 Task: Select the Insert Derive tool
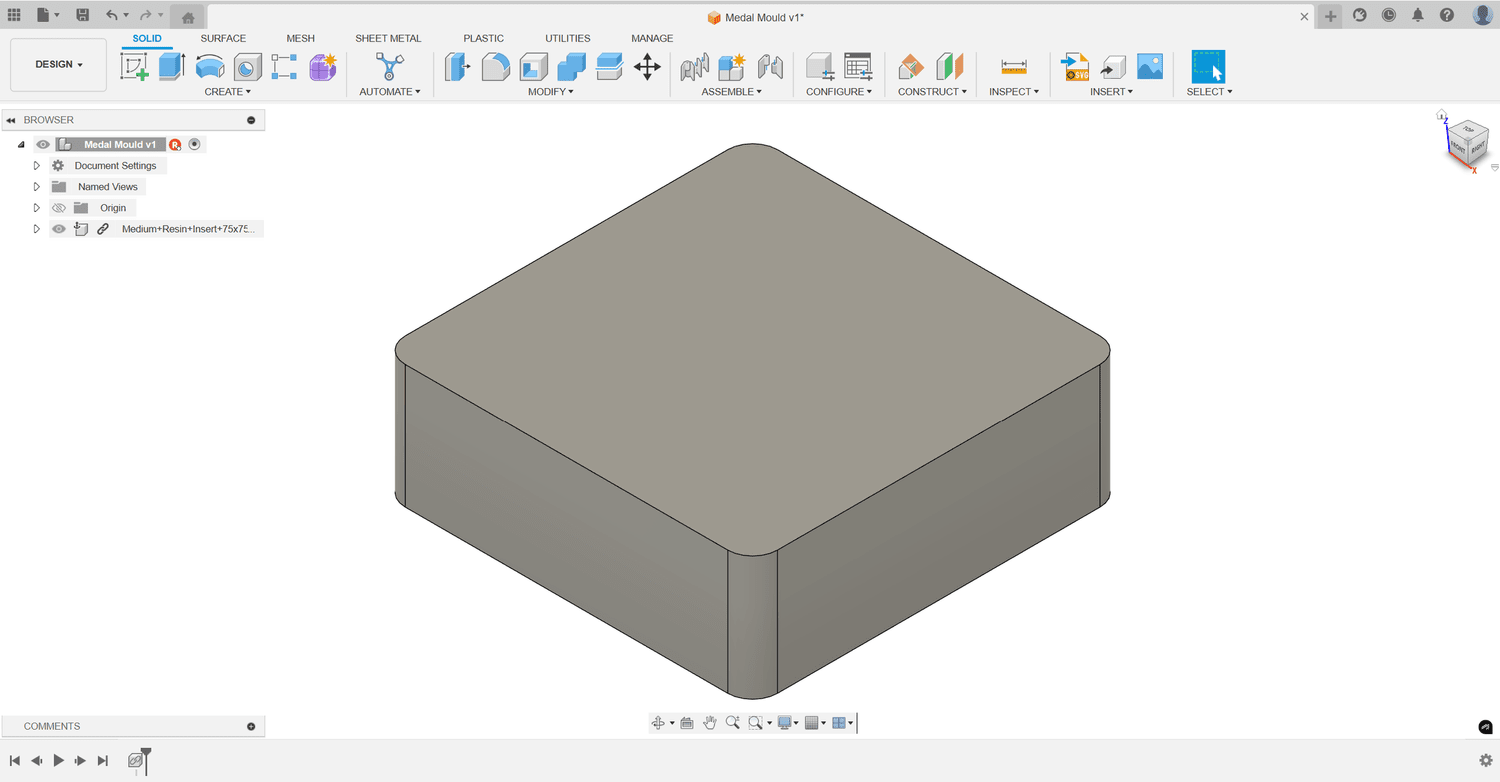[1112, 67]
